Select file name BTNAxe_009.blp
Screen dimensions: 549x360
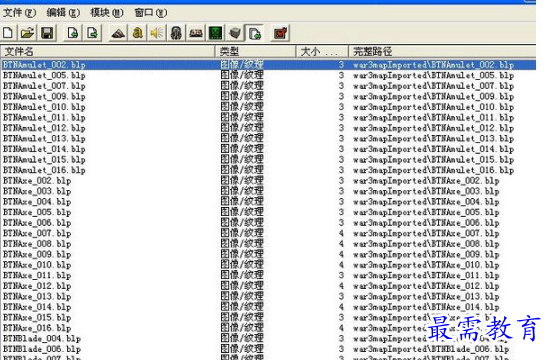[x=37, y=254]
